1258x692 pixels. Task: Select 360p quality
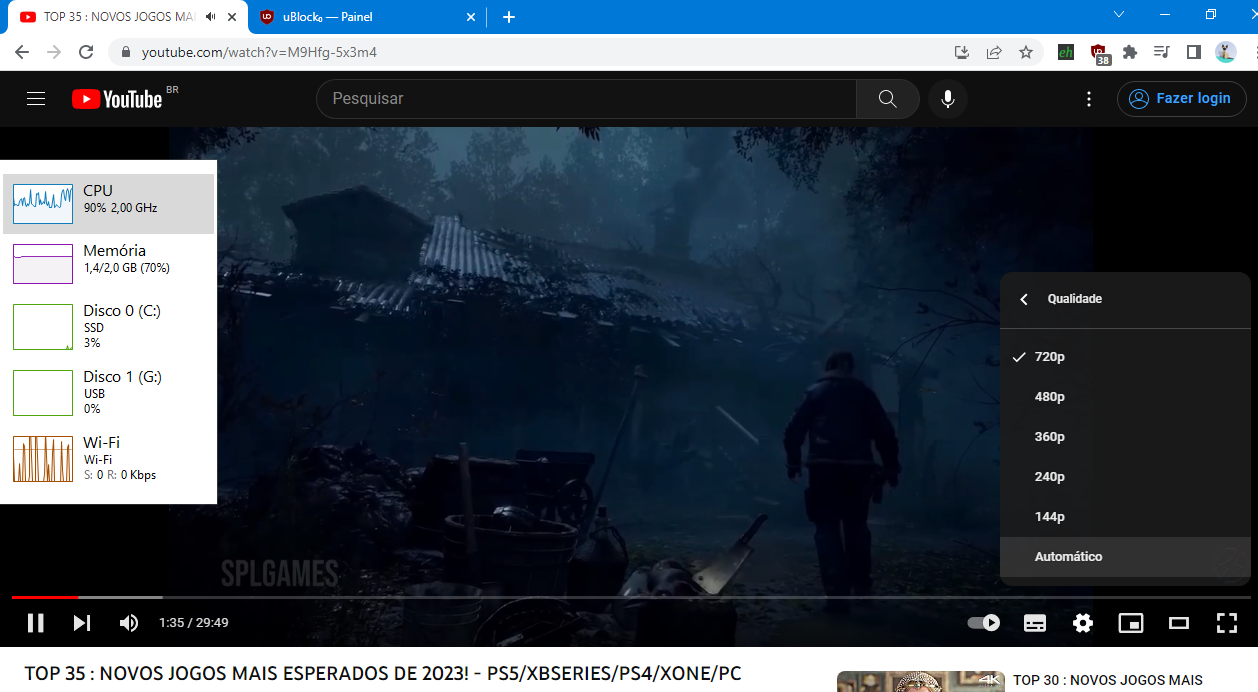point(1125,437)
